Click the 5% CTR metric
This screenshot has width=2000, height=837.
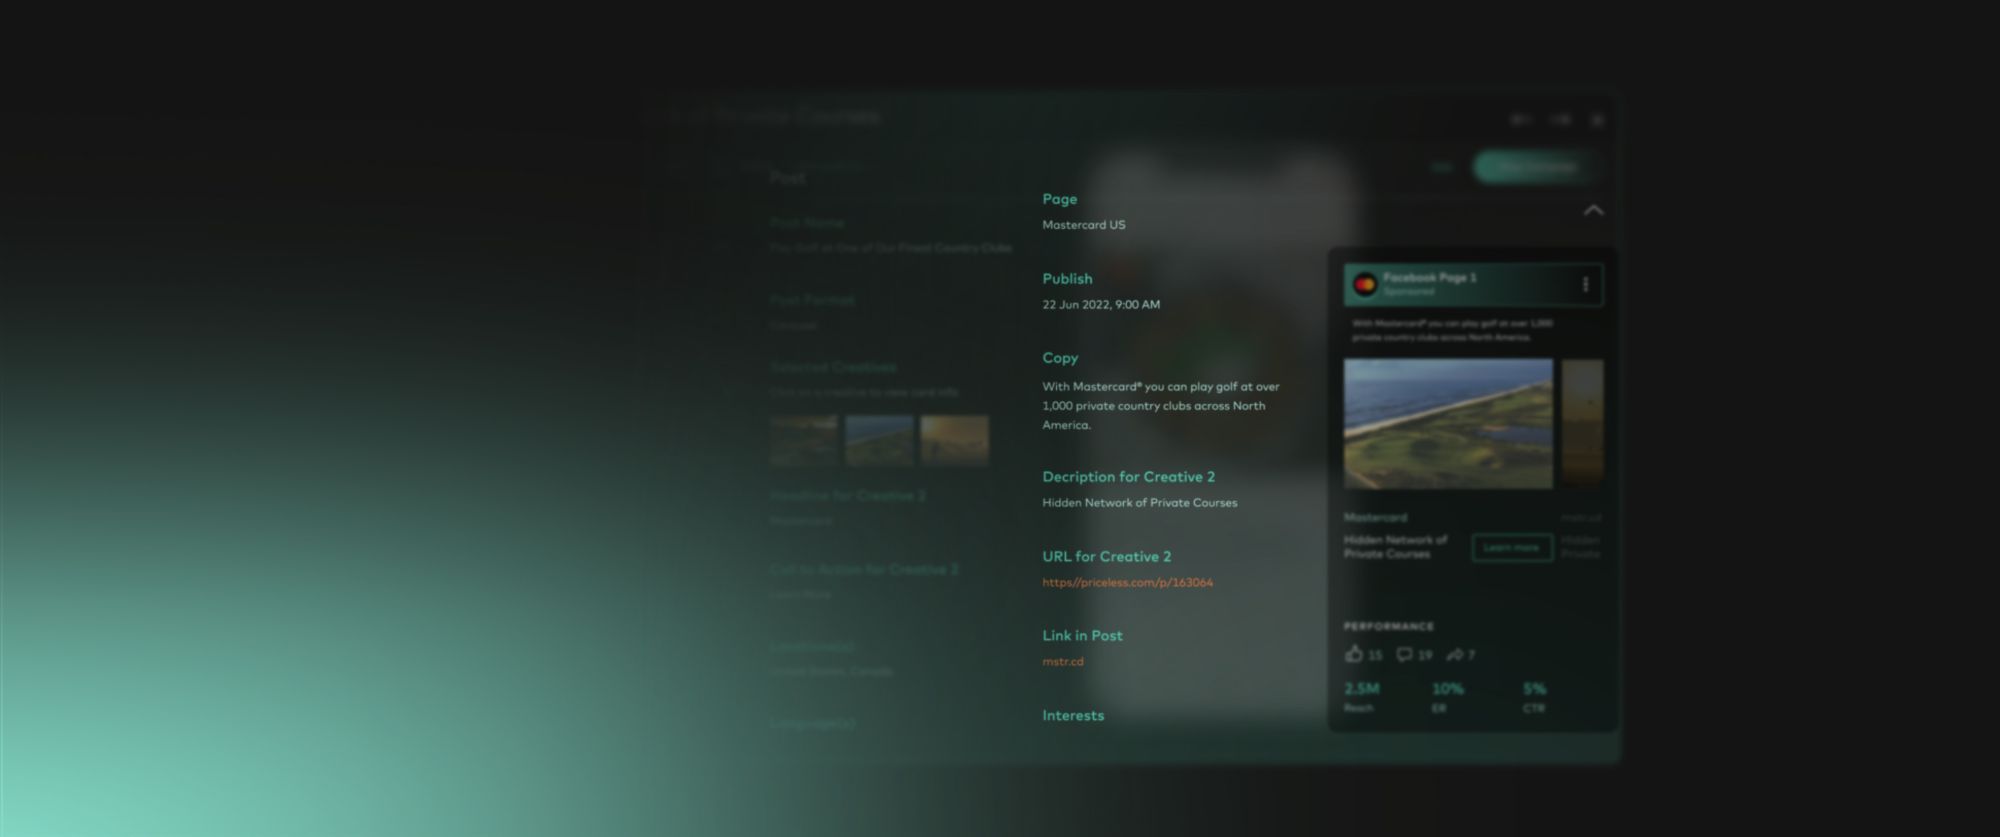[x=1534, y=696]
